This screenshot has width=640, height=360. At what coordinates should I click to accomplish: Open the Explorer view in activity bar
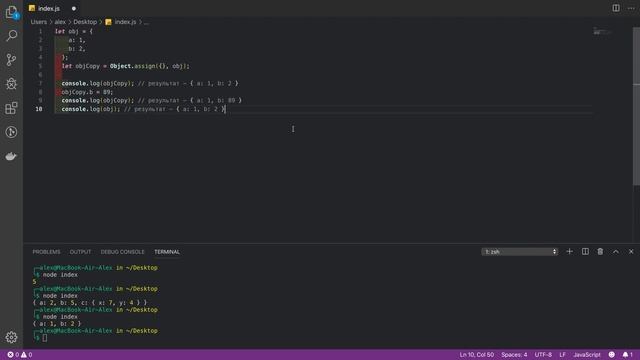(11, 12)
